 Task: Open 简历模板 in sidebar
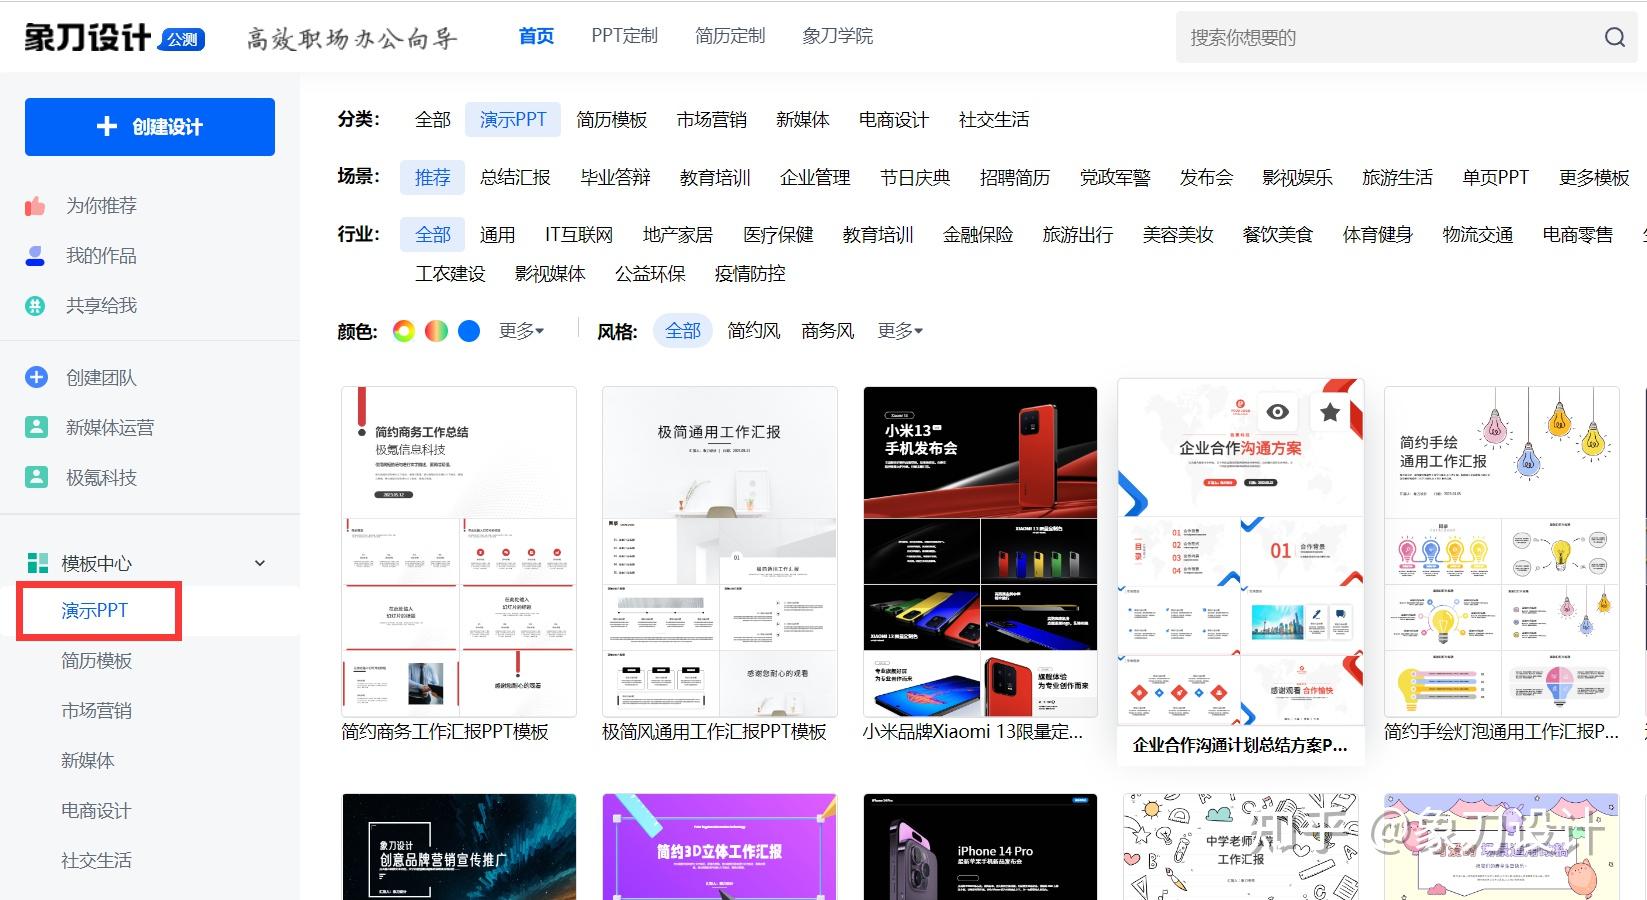point(96,660)
